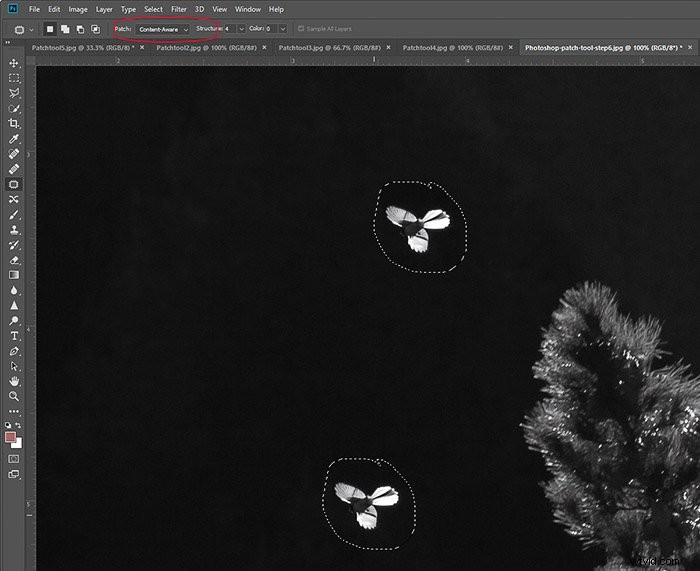Open the Window menu
700x571 pixels.
[x=248, y=9]
